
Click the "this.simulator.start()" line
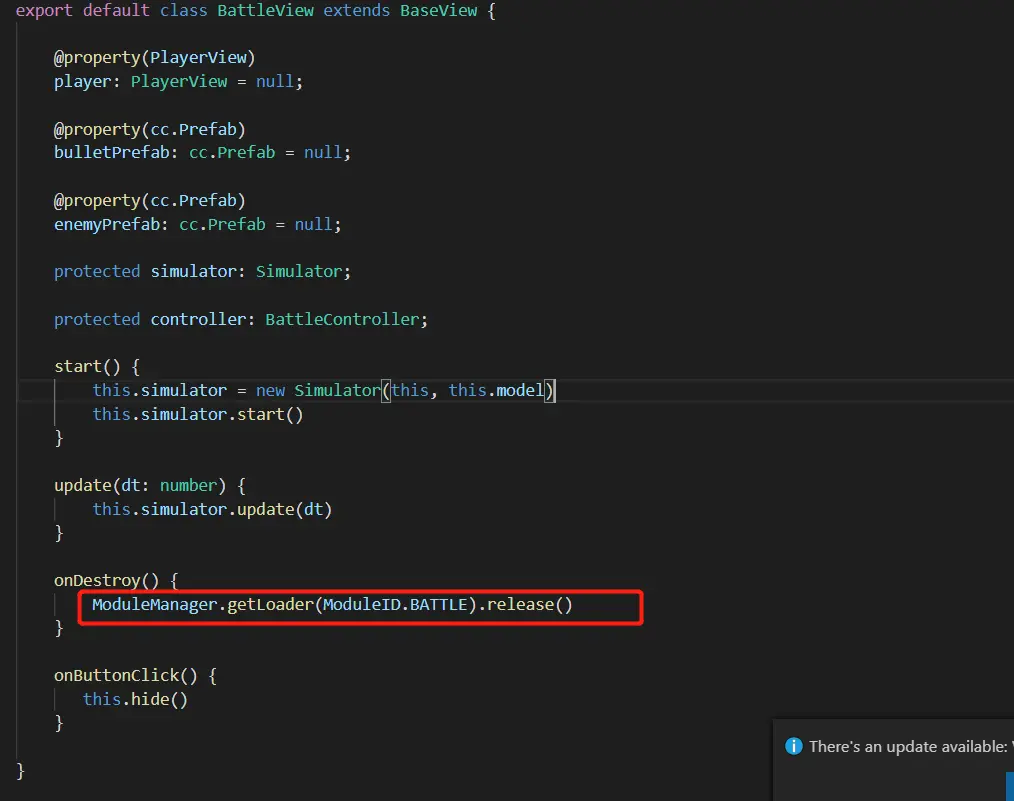(x=198, y=414)
